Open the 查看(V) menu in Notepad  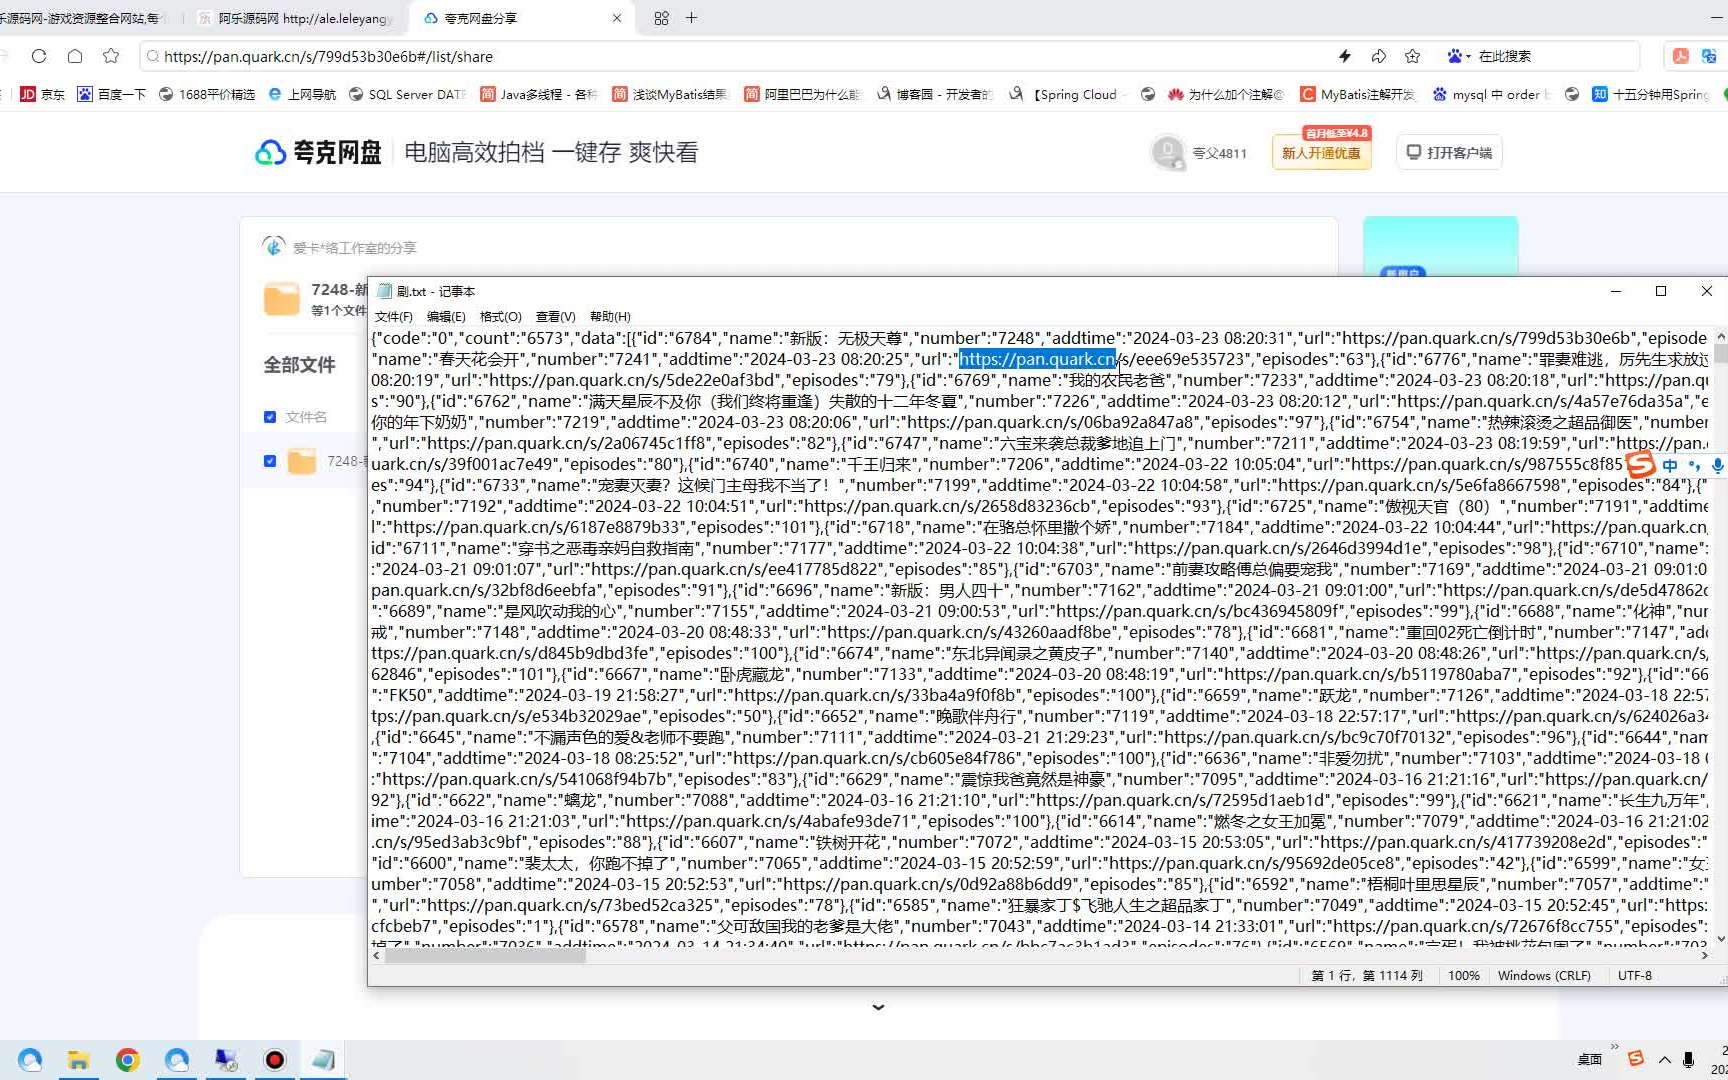click(x=555, y=316)
